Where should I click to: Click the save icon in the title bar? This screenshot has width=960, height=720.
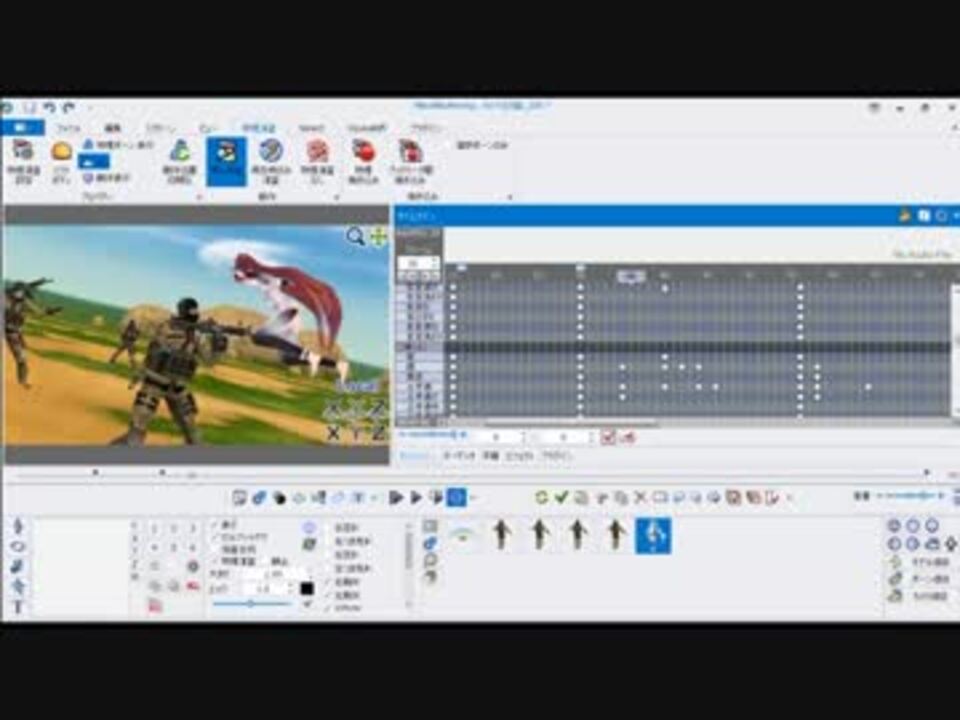29,108
